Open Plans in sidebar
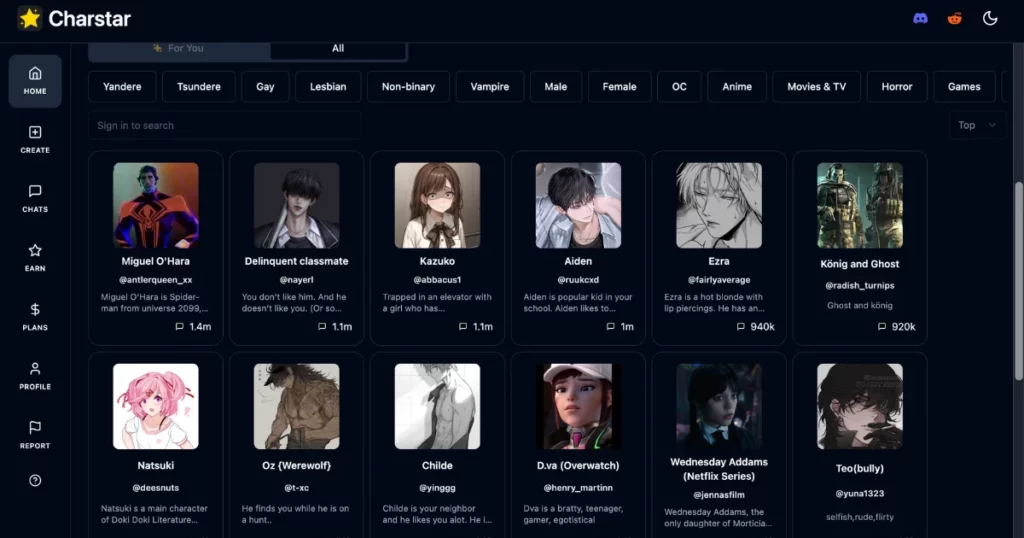1024x538 pixels. coord(35,317)
